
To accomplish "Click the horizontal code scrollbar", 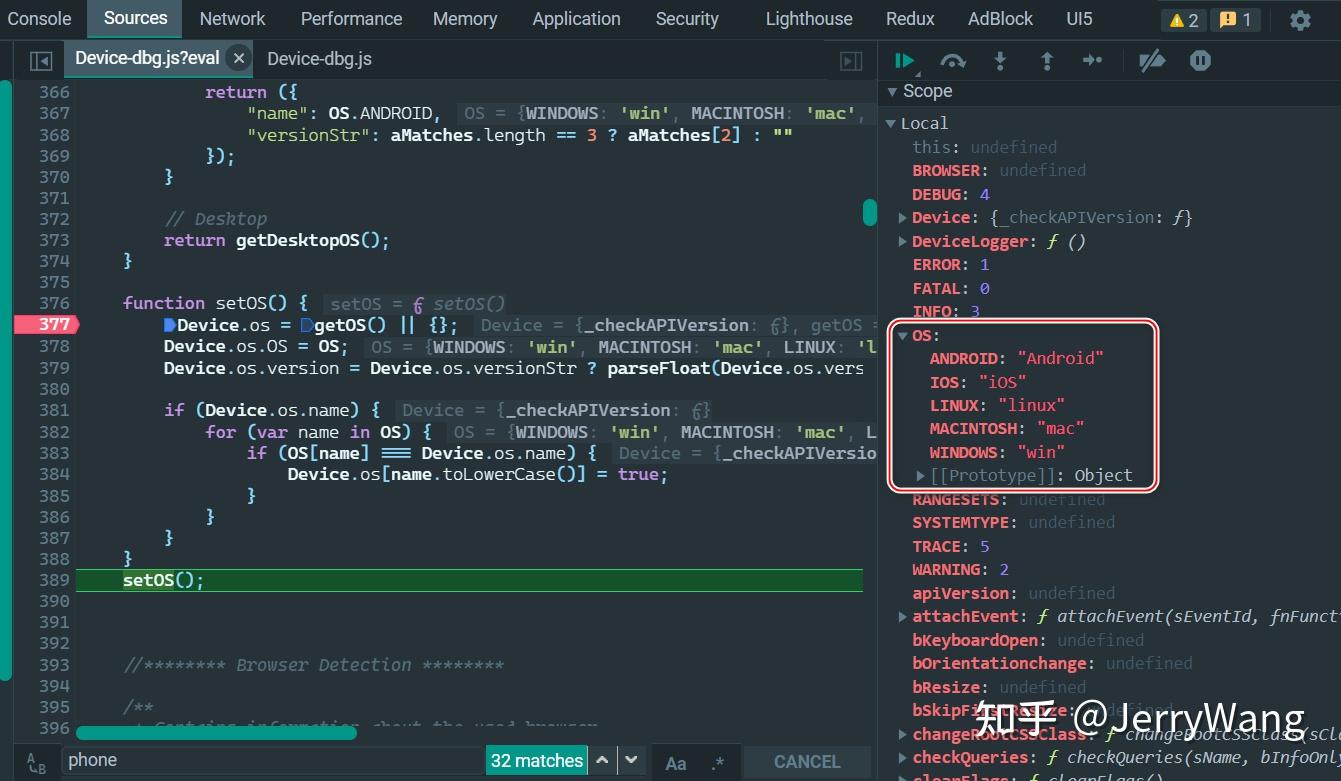I will (216, 732).
